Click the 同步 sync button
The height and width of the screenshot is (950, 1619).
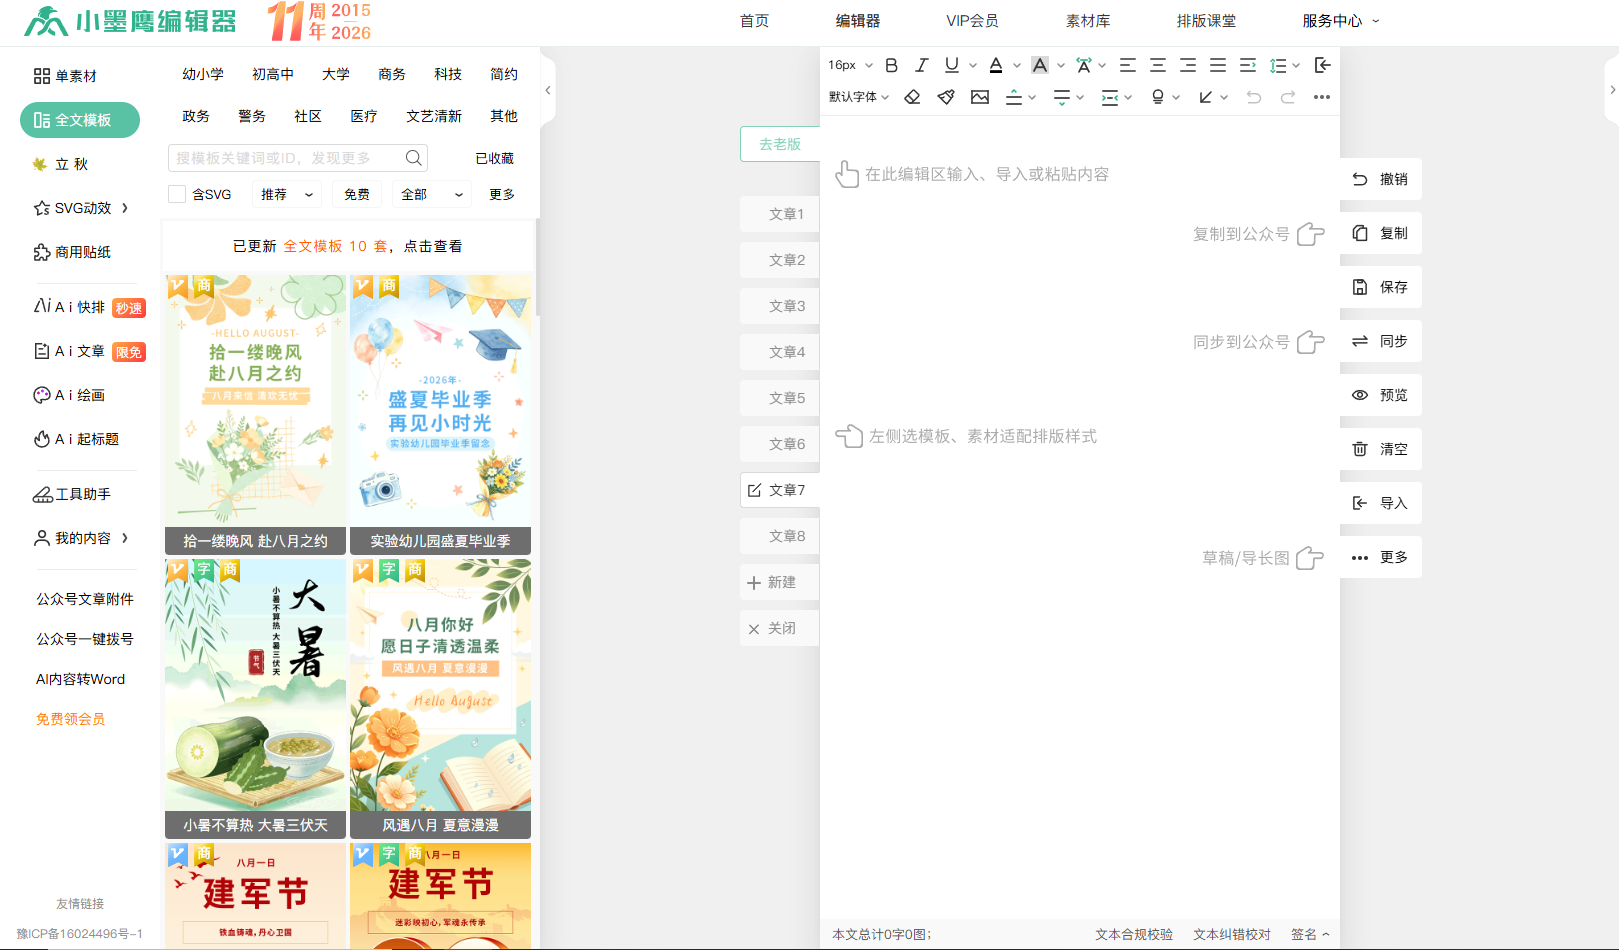click(1381, 341)
